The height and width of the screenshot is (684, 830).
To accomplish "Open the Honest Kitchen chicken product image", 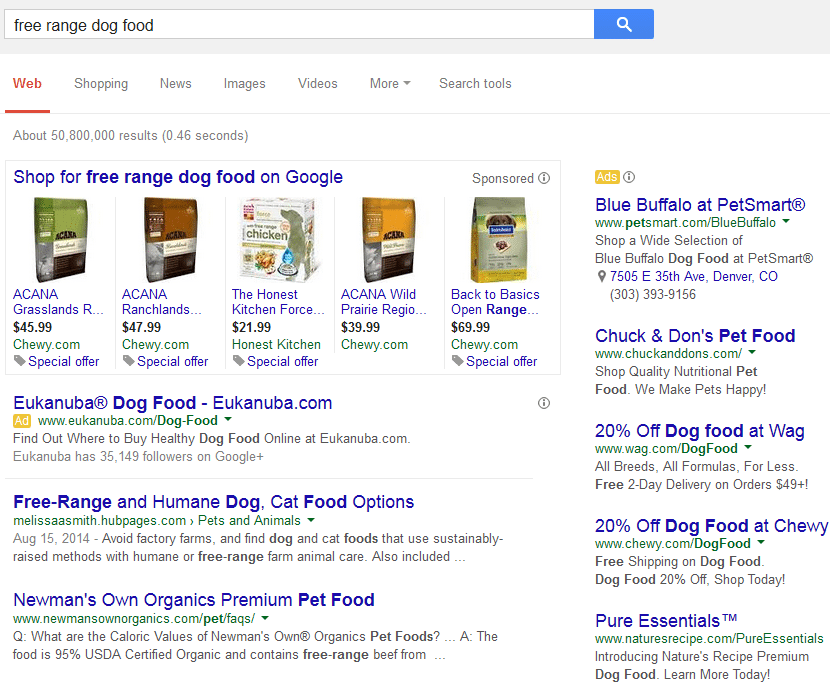I will pyautogui.click(x=279, y=240).
